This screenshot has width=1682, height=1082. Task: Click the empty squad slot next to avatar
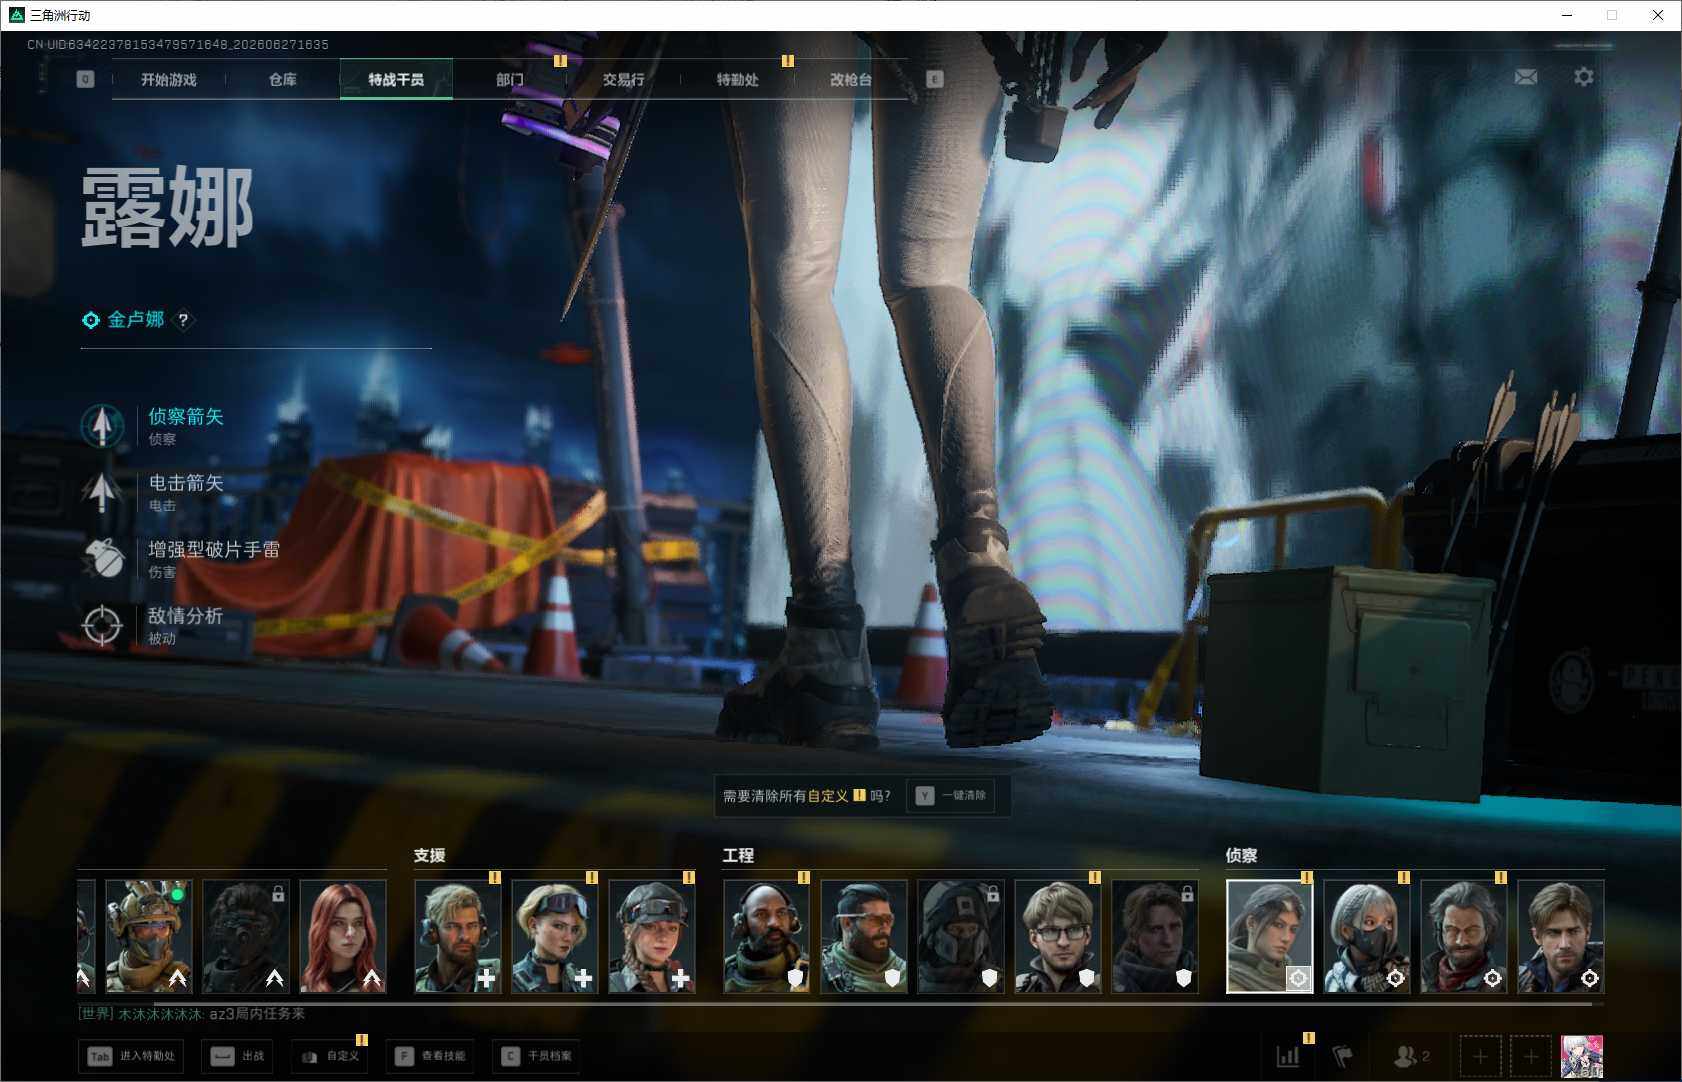tap(1530, 1056)
